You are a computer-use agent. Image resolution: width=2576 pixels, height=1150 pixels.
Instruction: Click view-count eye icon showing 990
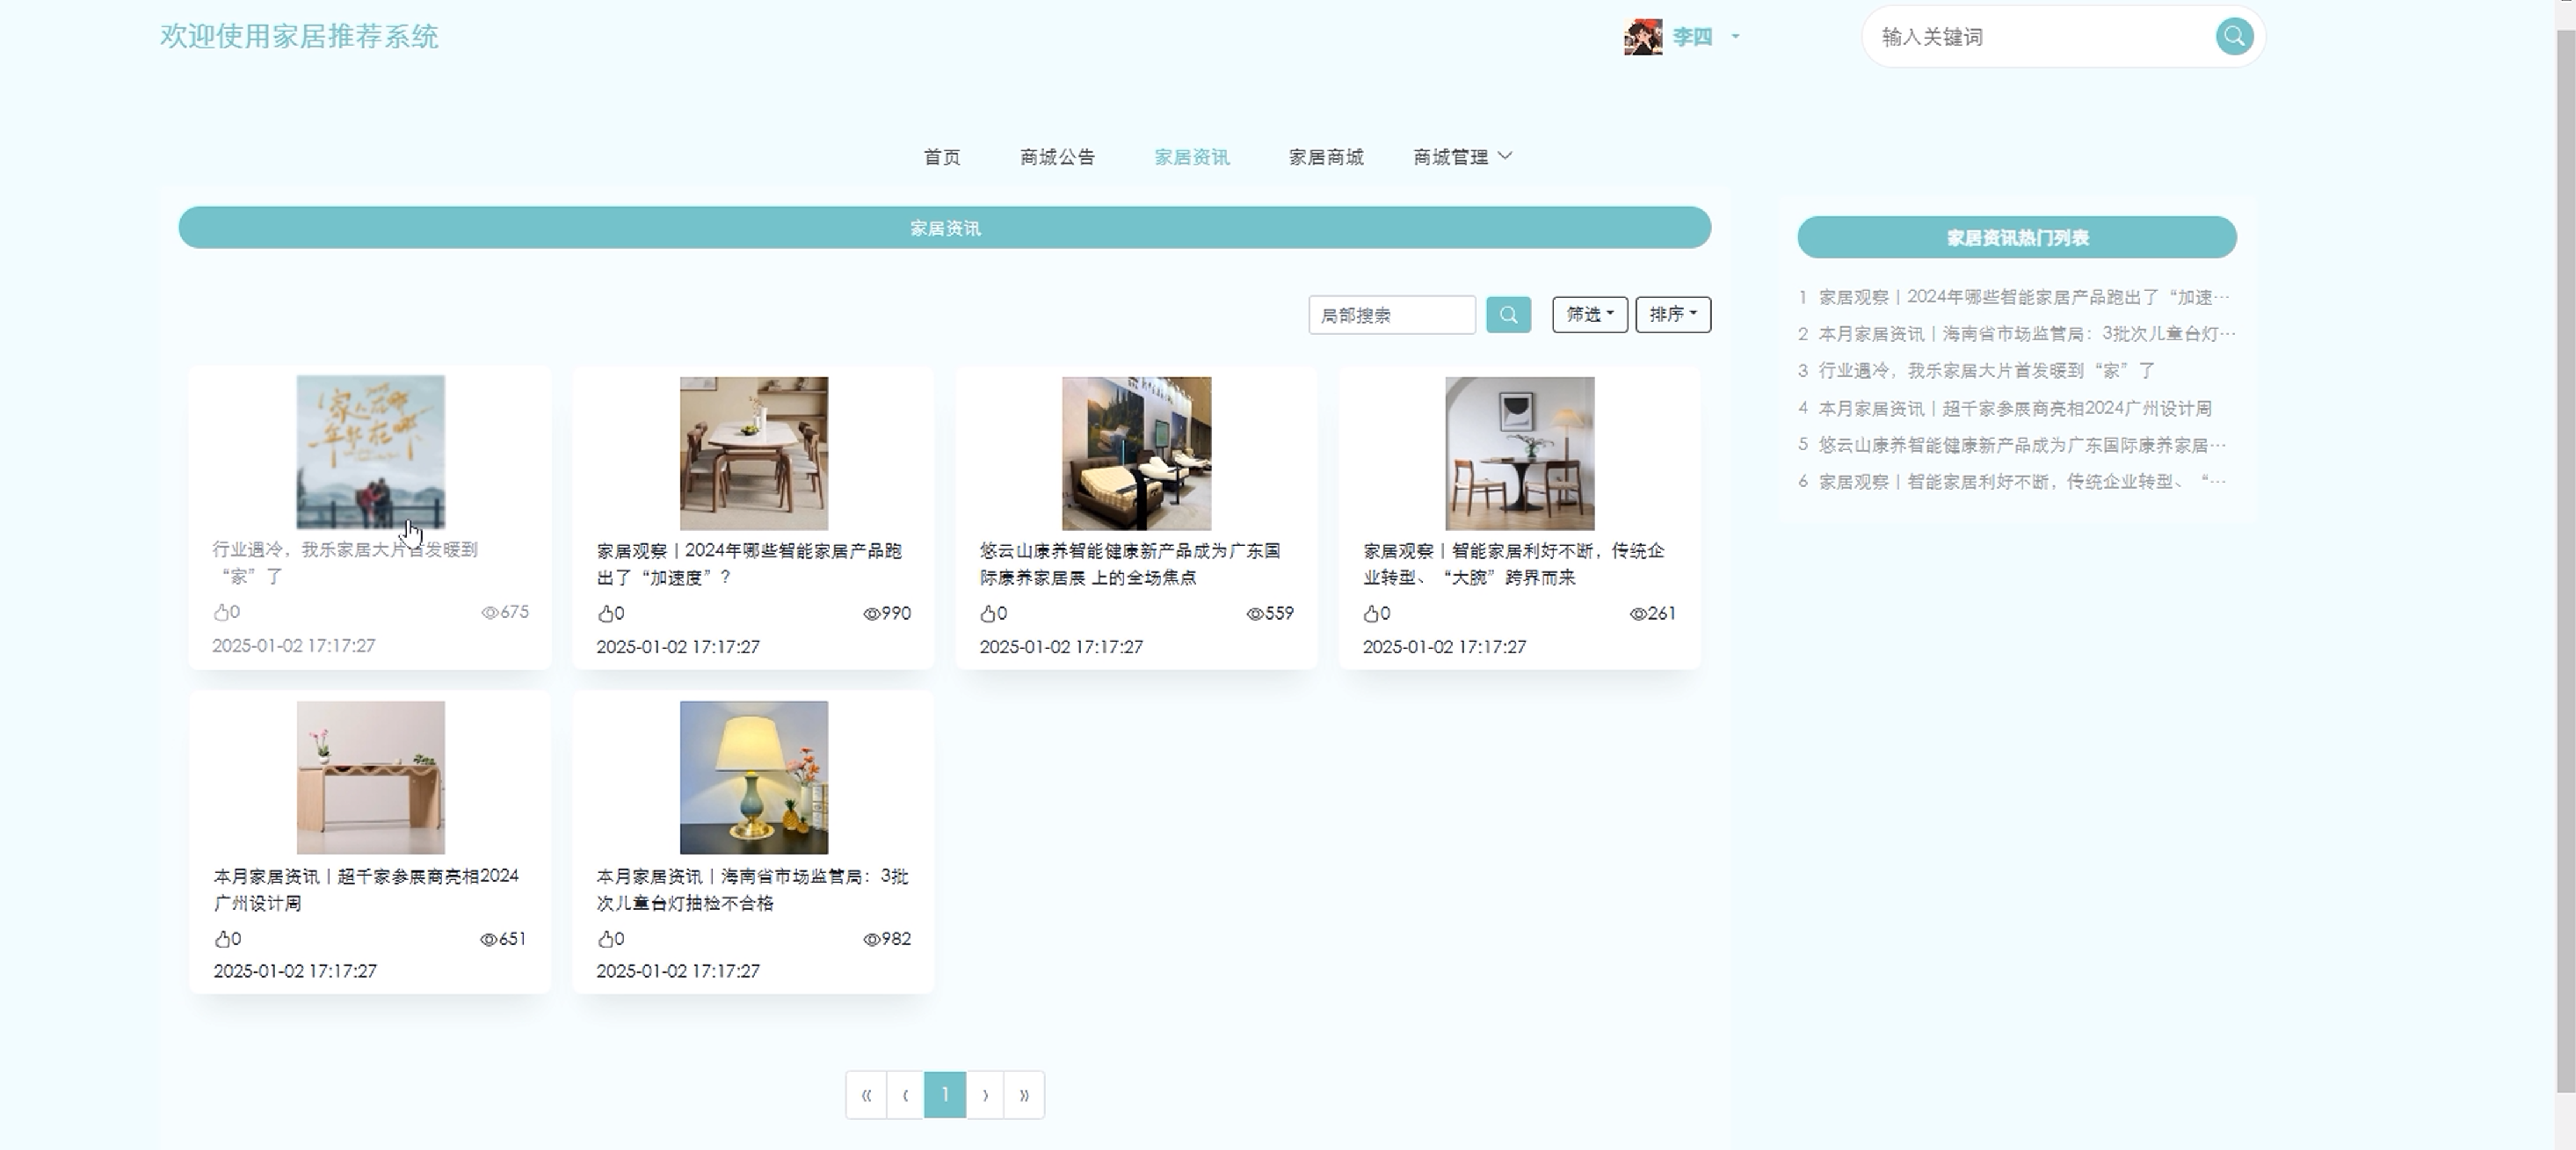871,614
